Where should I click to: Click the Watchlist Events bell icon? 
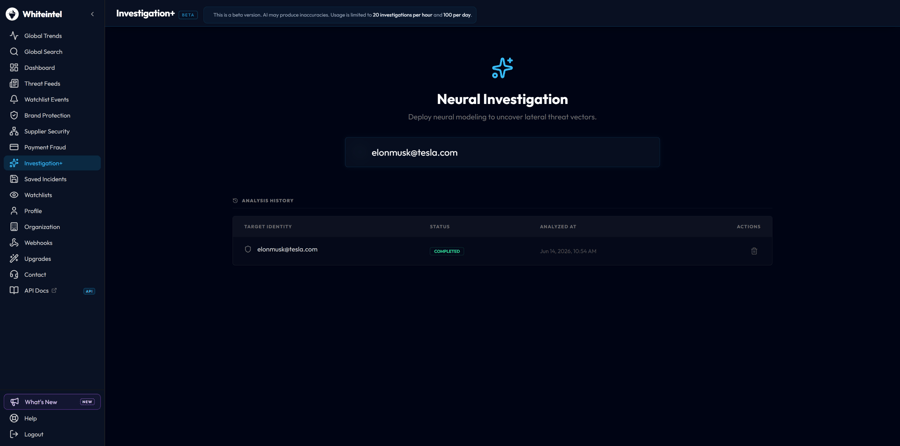(14, 99)
